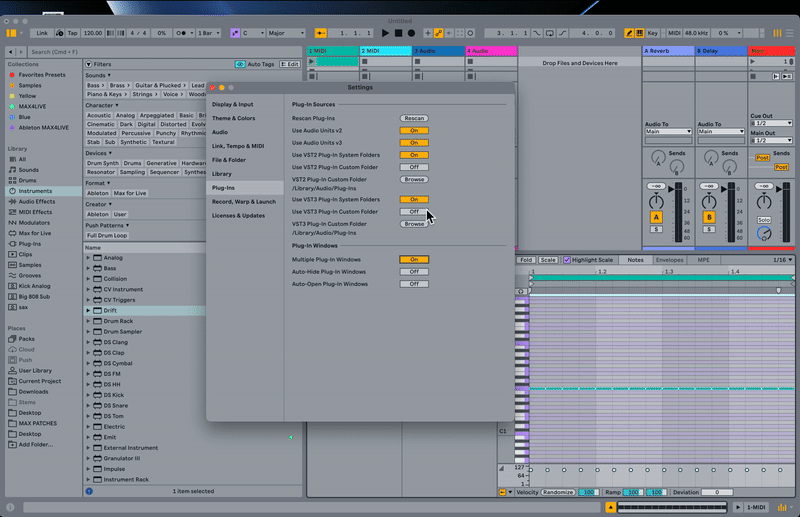Click the Stop button in the transport
The height and width of the screenshot is (517, 800).
pyautogui.click(x=398, y=33)
